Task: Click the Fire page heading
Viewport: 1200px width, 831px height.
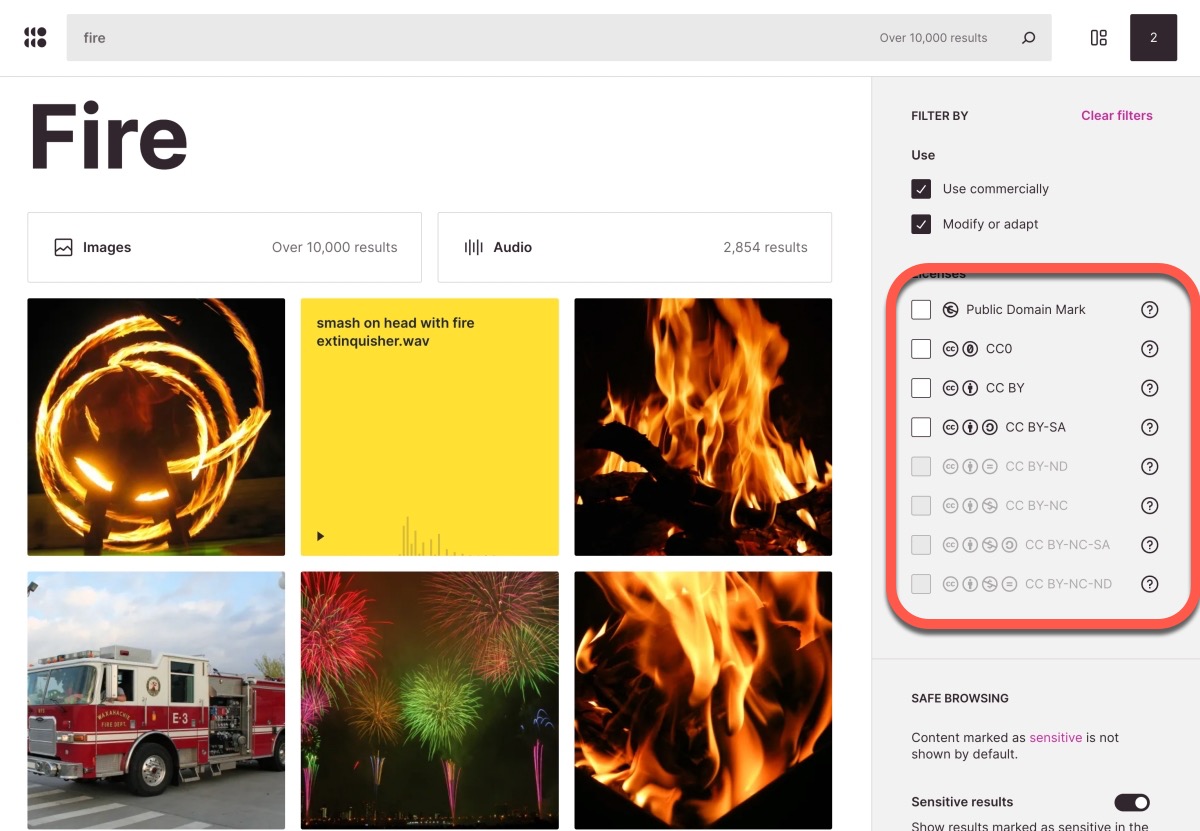Action: (108, 137)
